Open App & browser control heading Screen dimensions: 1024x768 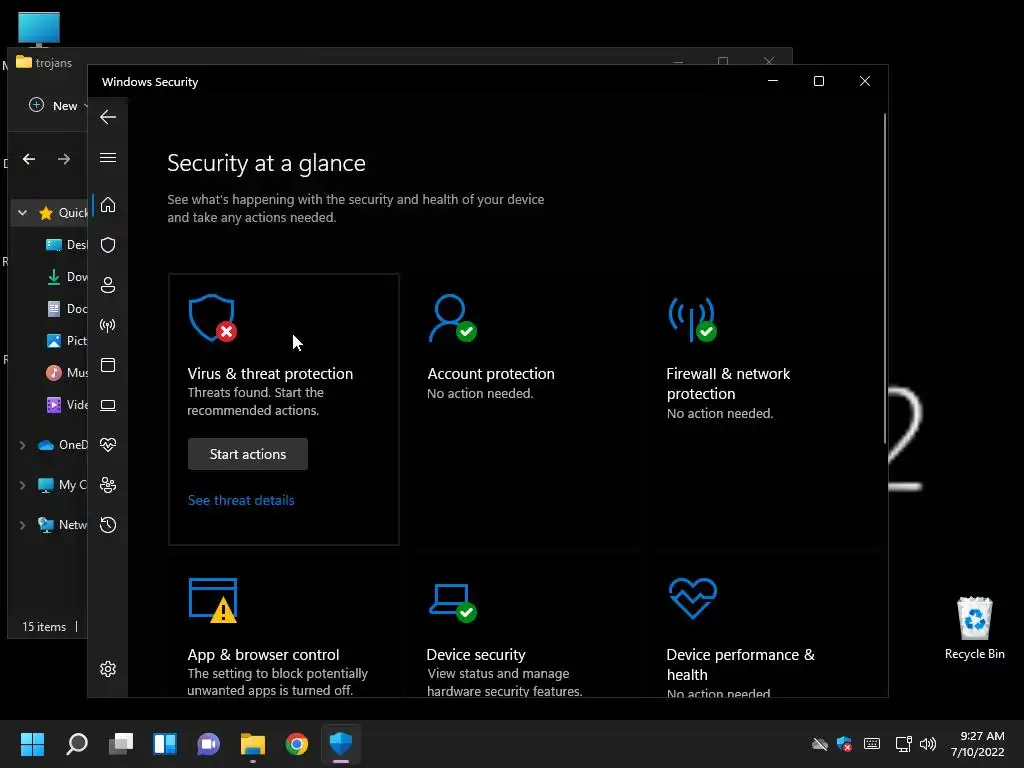pyautogui.click(x=263, y=654)
